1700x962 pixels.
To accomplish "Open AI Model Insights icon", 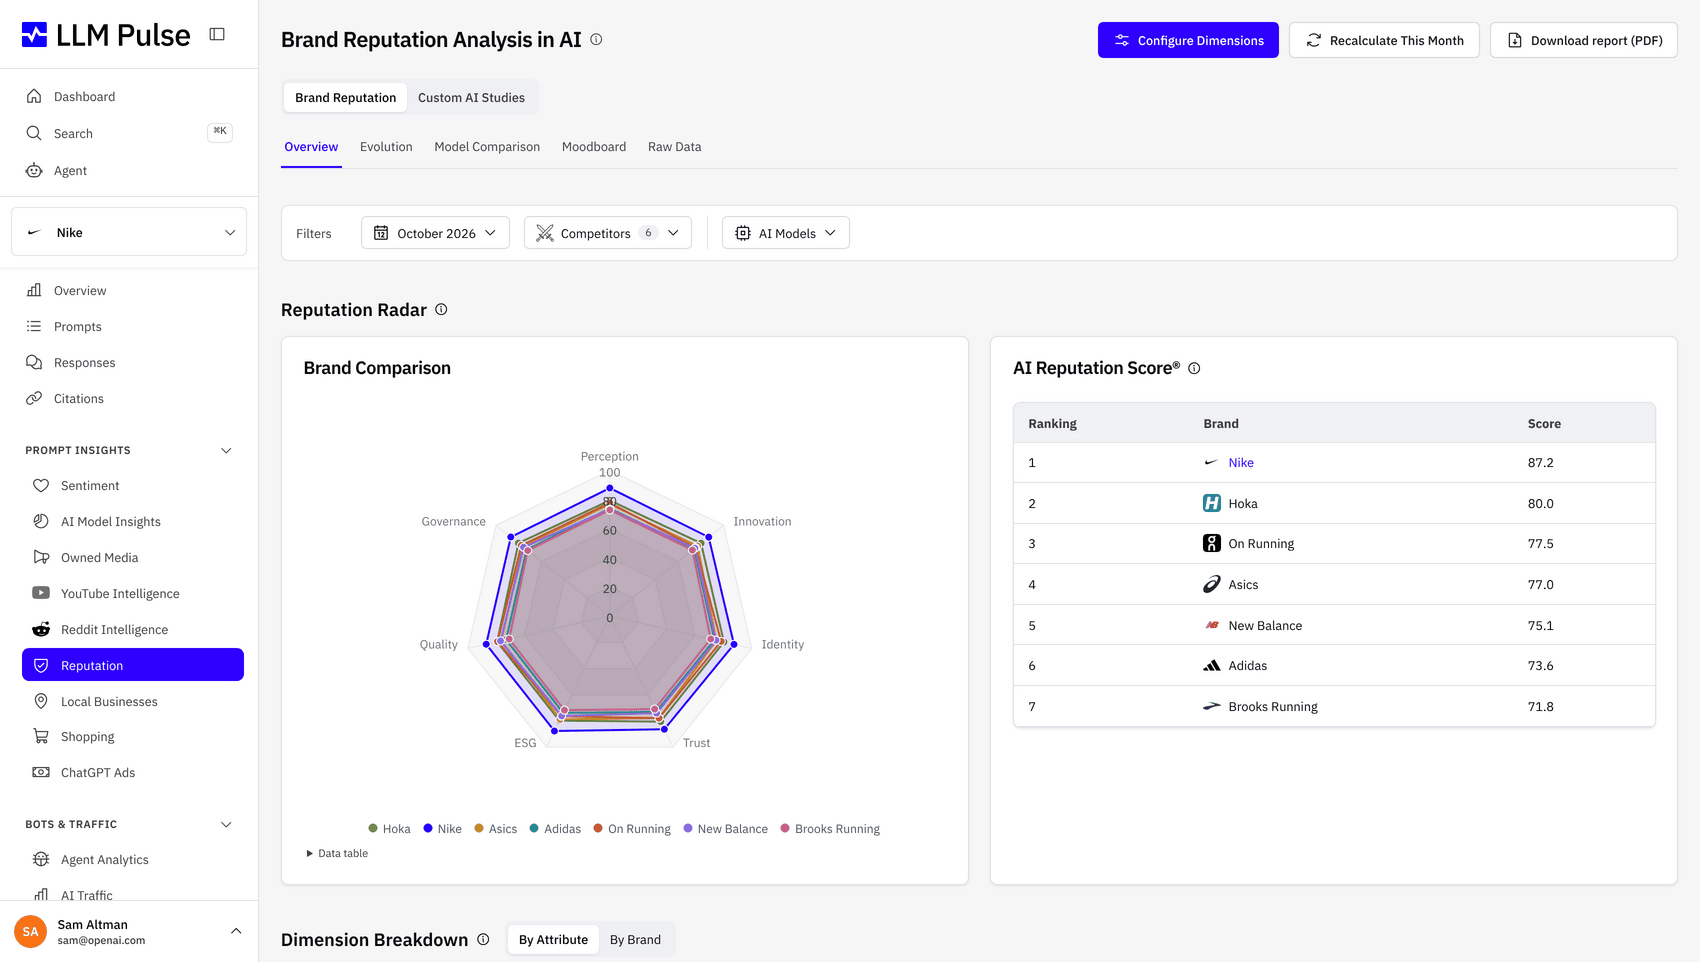I will pos(41,521).
